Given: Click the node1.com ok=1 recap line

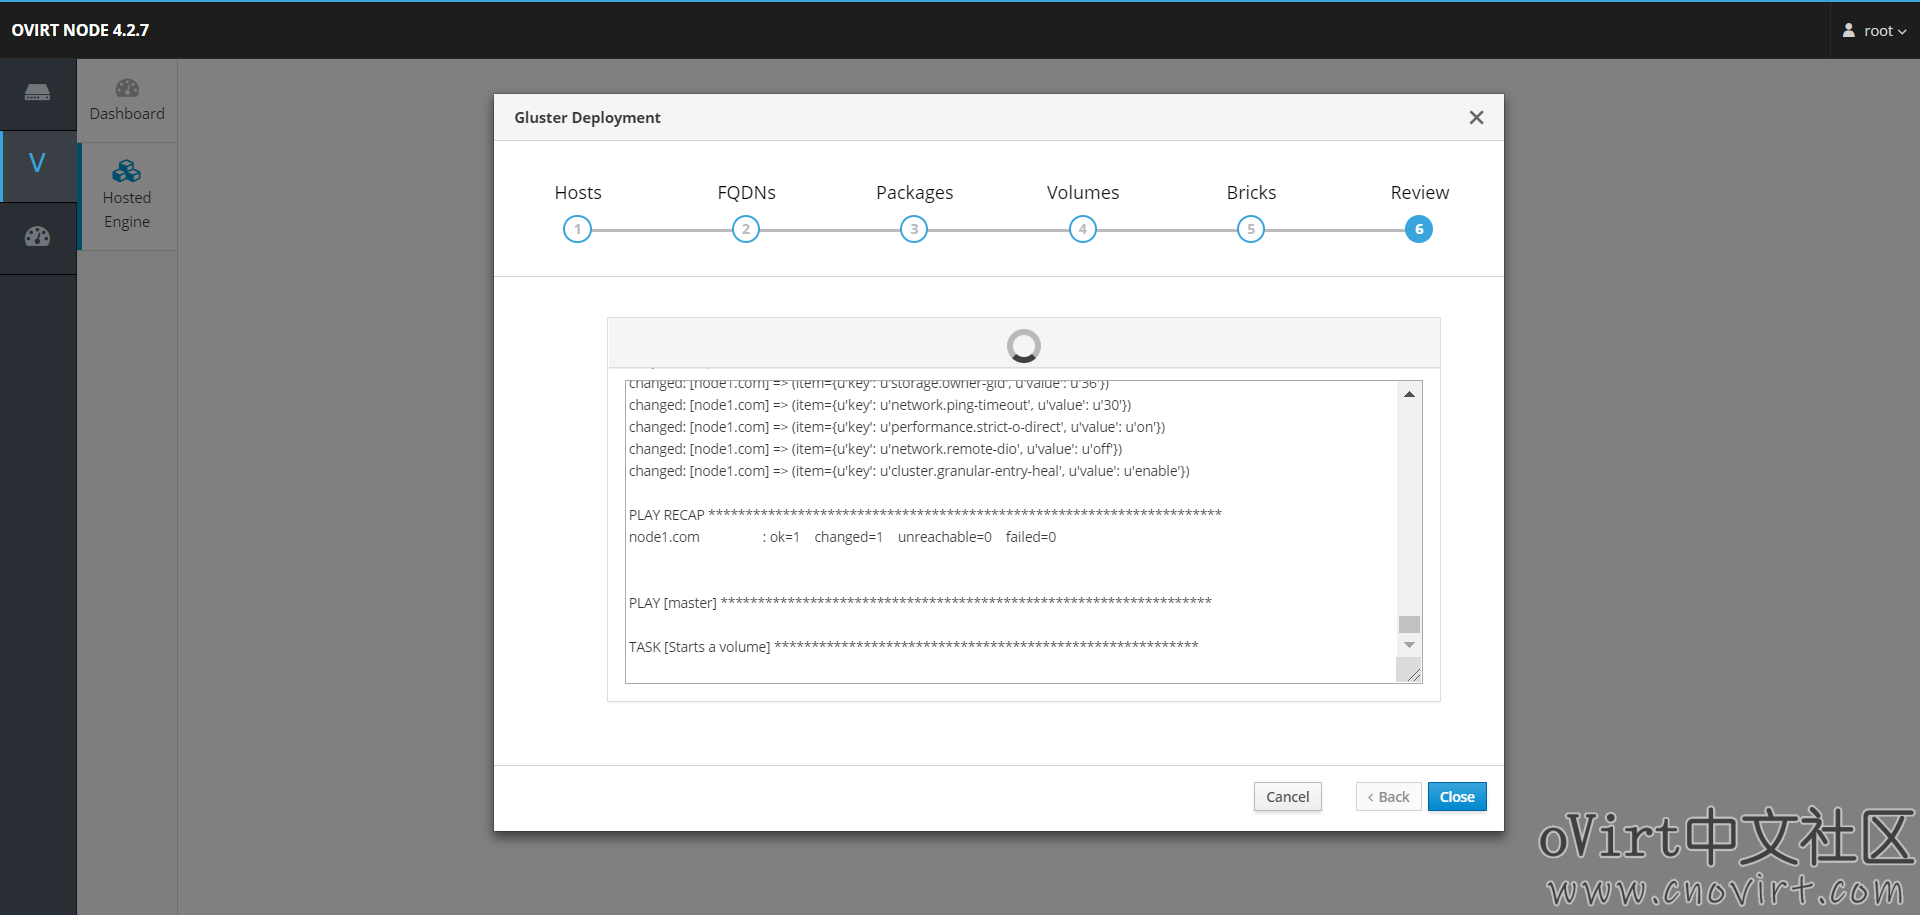Looking at the screenshot, I should [x=842, y=537].
